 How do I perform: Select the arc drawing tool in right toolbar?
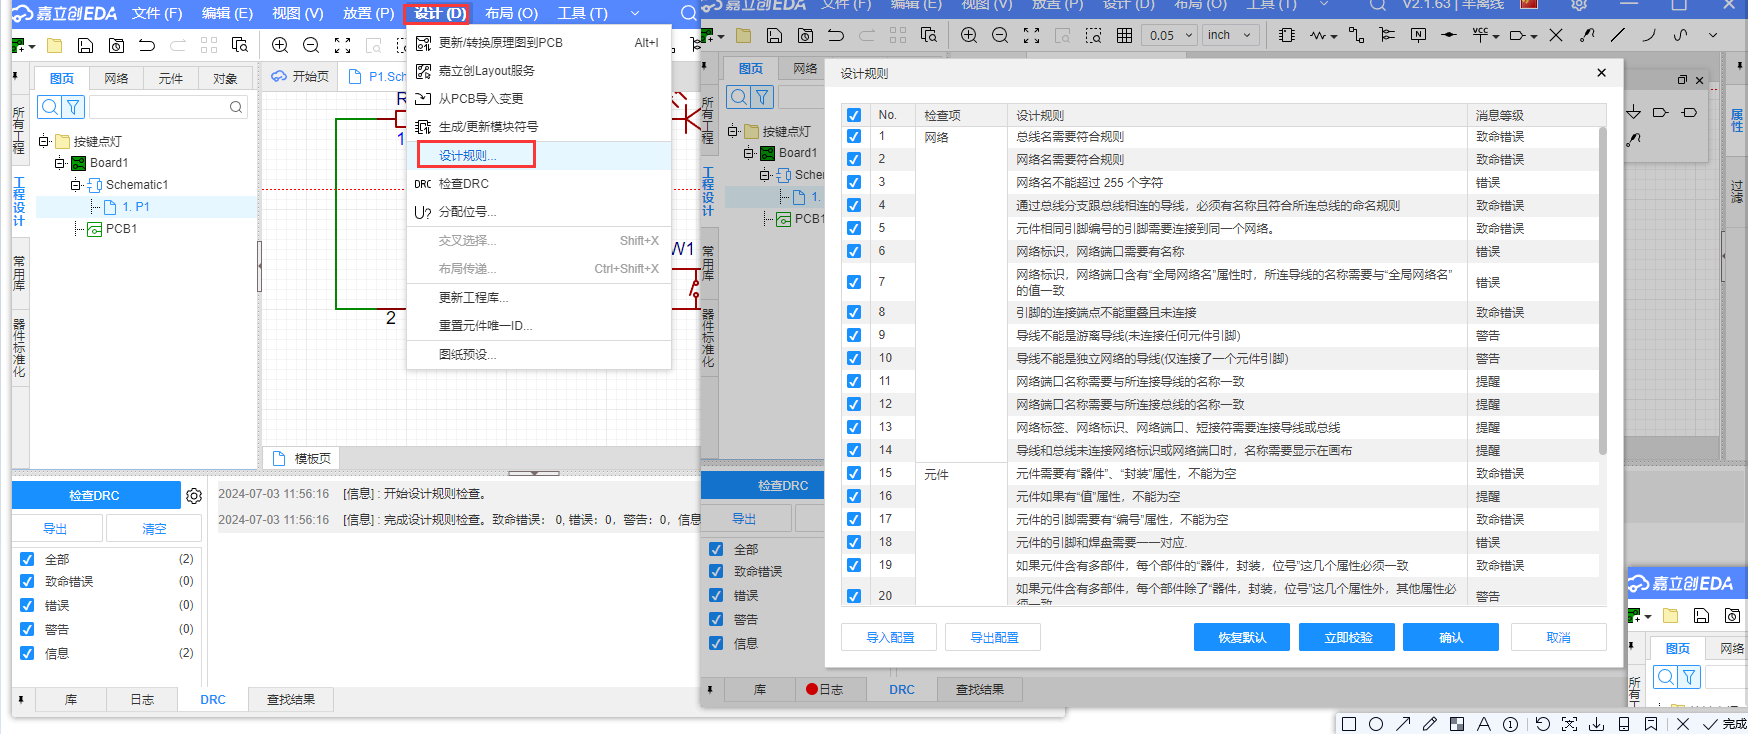[x=1649, y=35]
